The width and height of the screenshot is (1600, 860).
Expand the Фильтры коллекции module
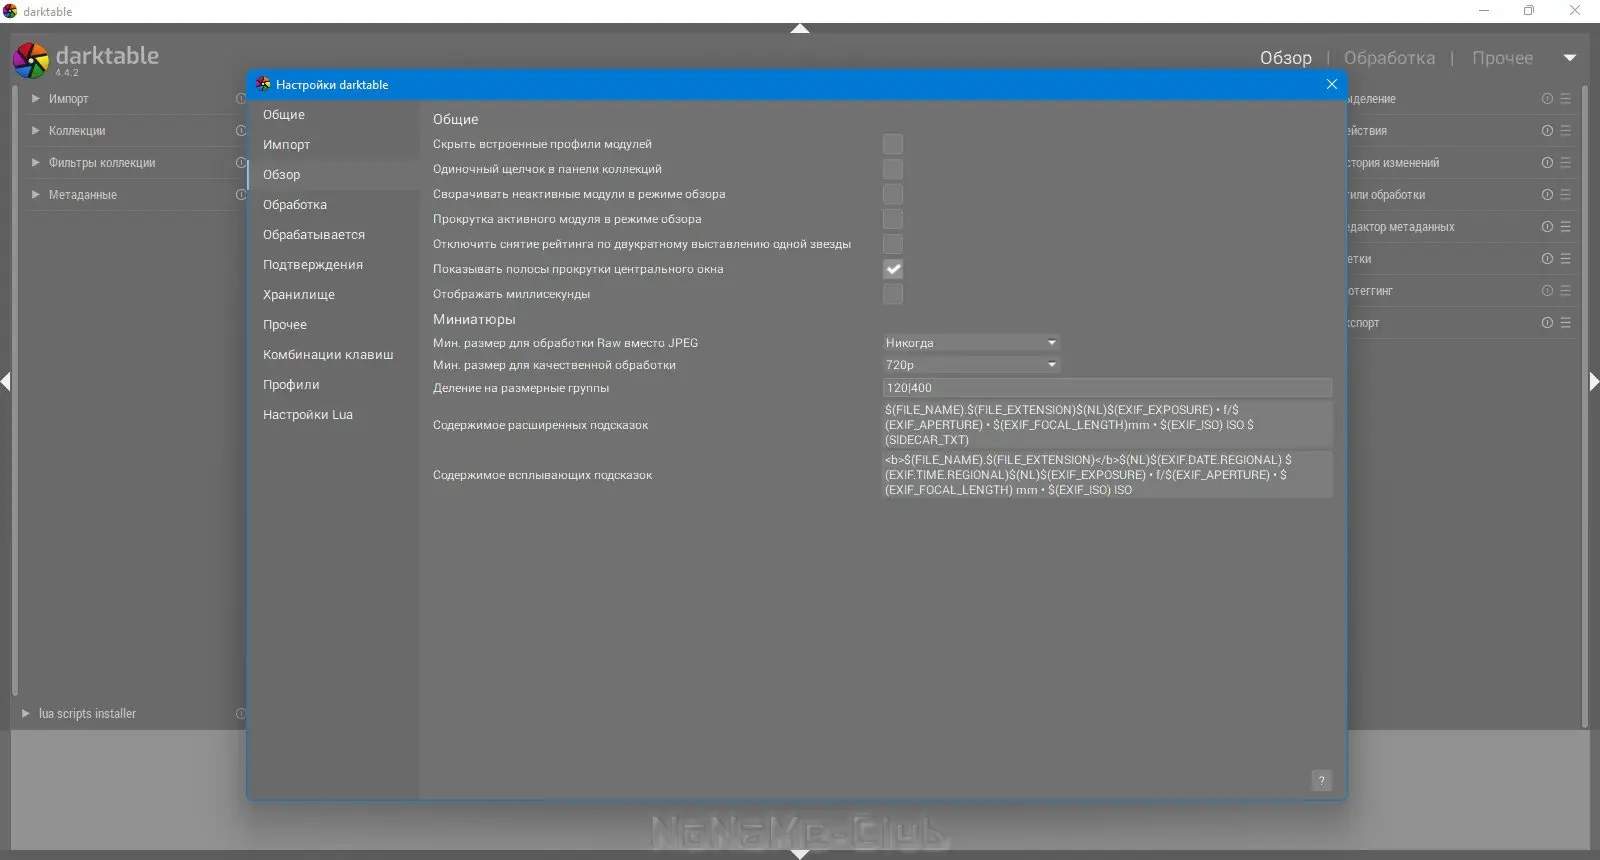point(36,163)
